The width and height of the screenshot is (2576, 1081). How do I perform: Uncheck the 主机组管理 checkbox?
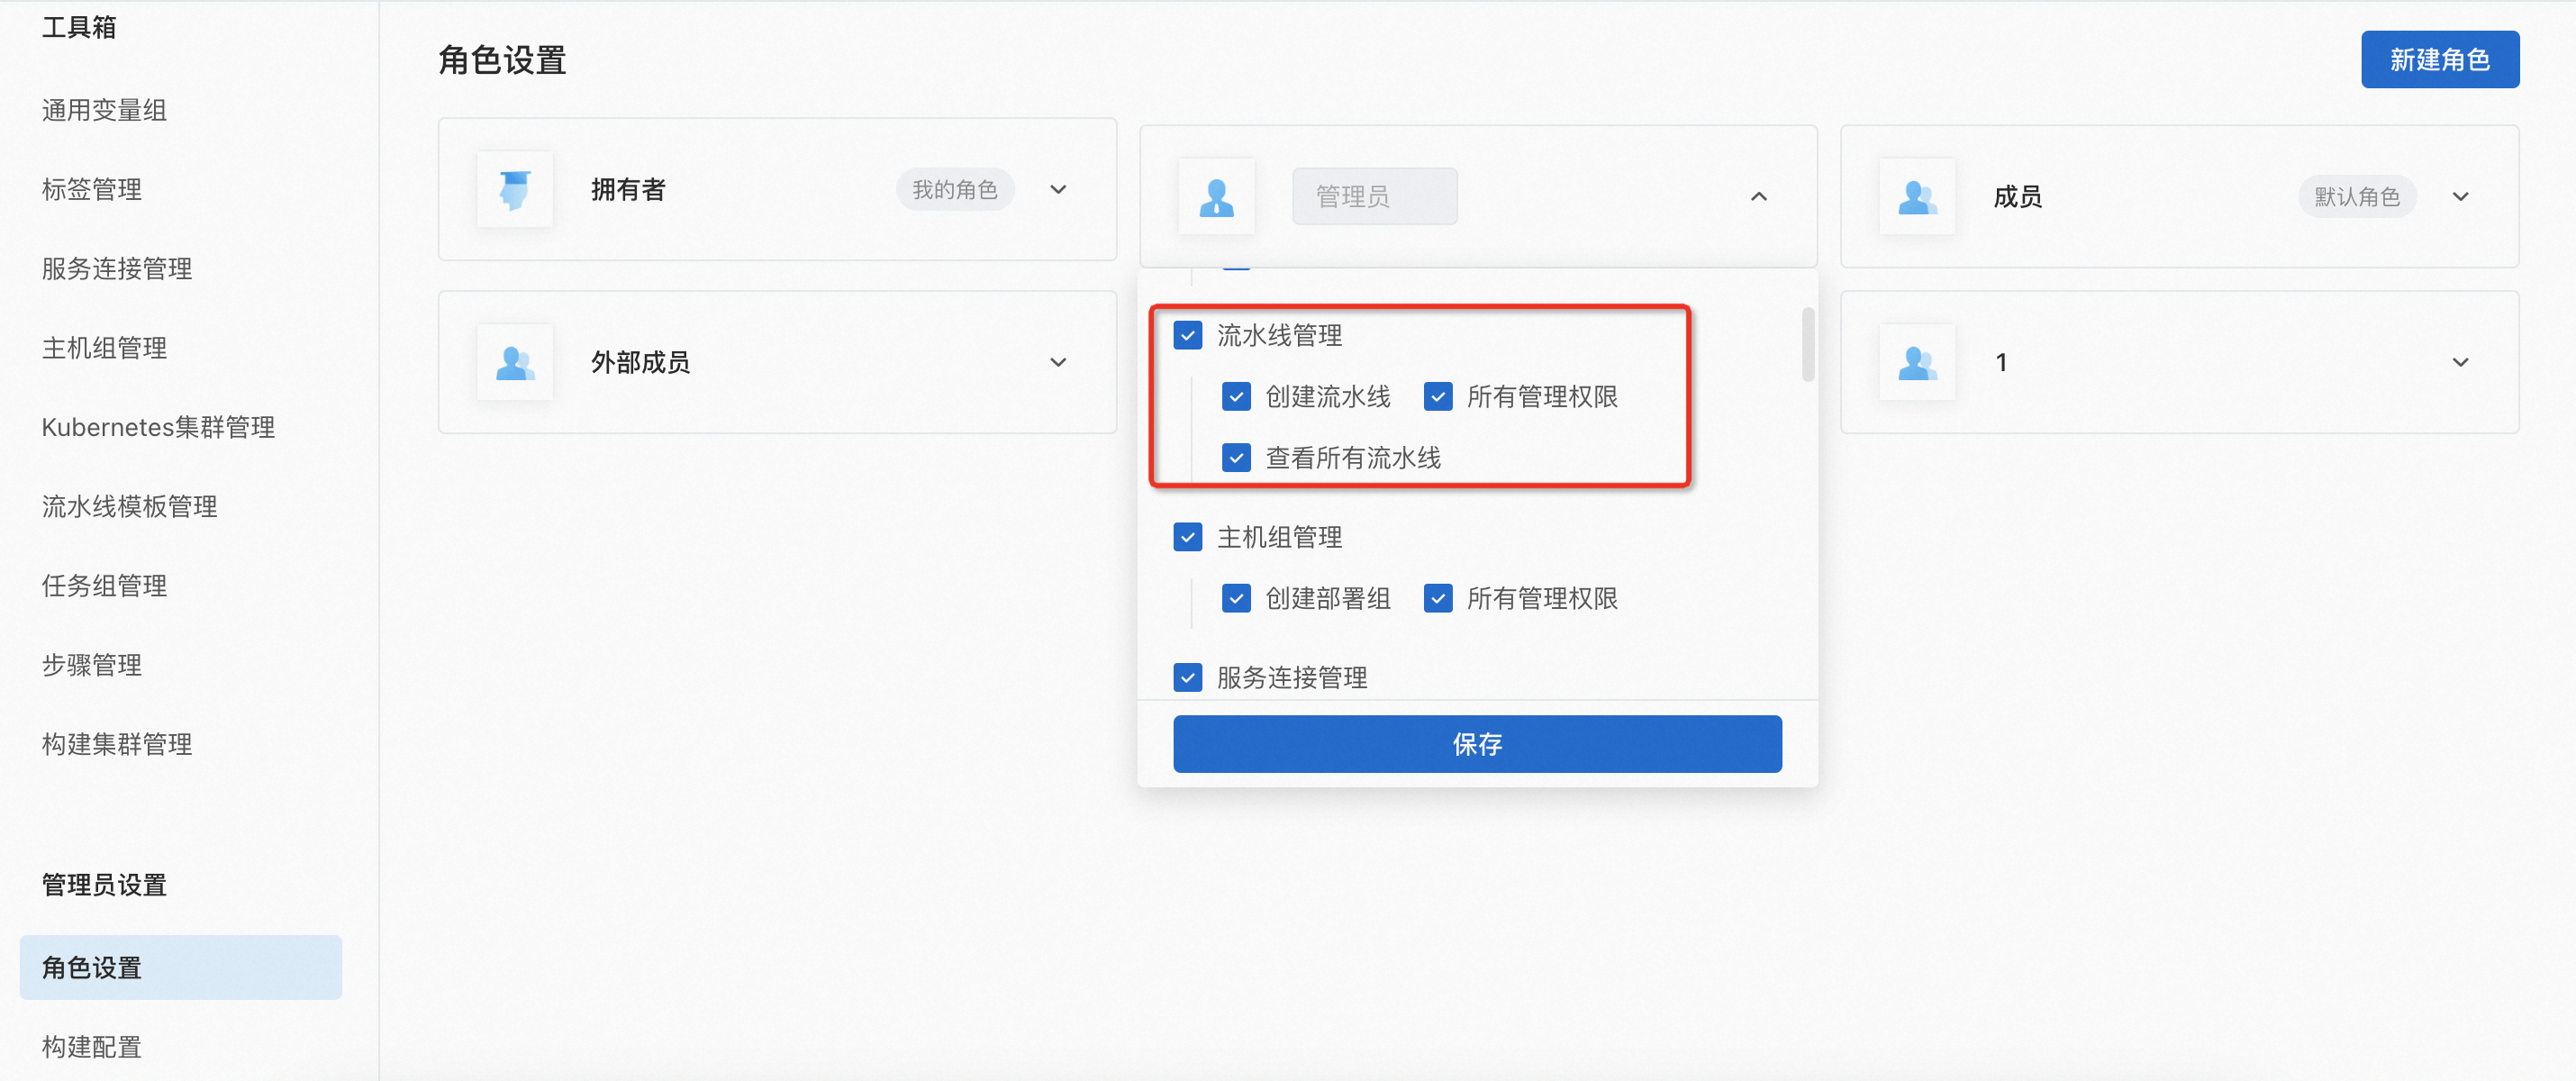pyautogui.click(x=1188, y=537)
